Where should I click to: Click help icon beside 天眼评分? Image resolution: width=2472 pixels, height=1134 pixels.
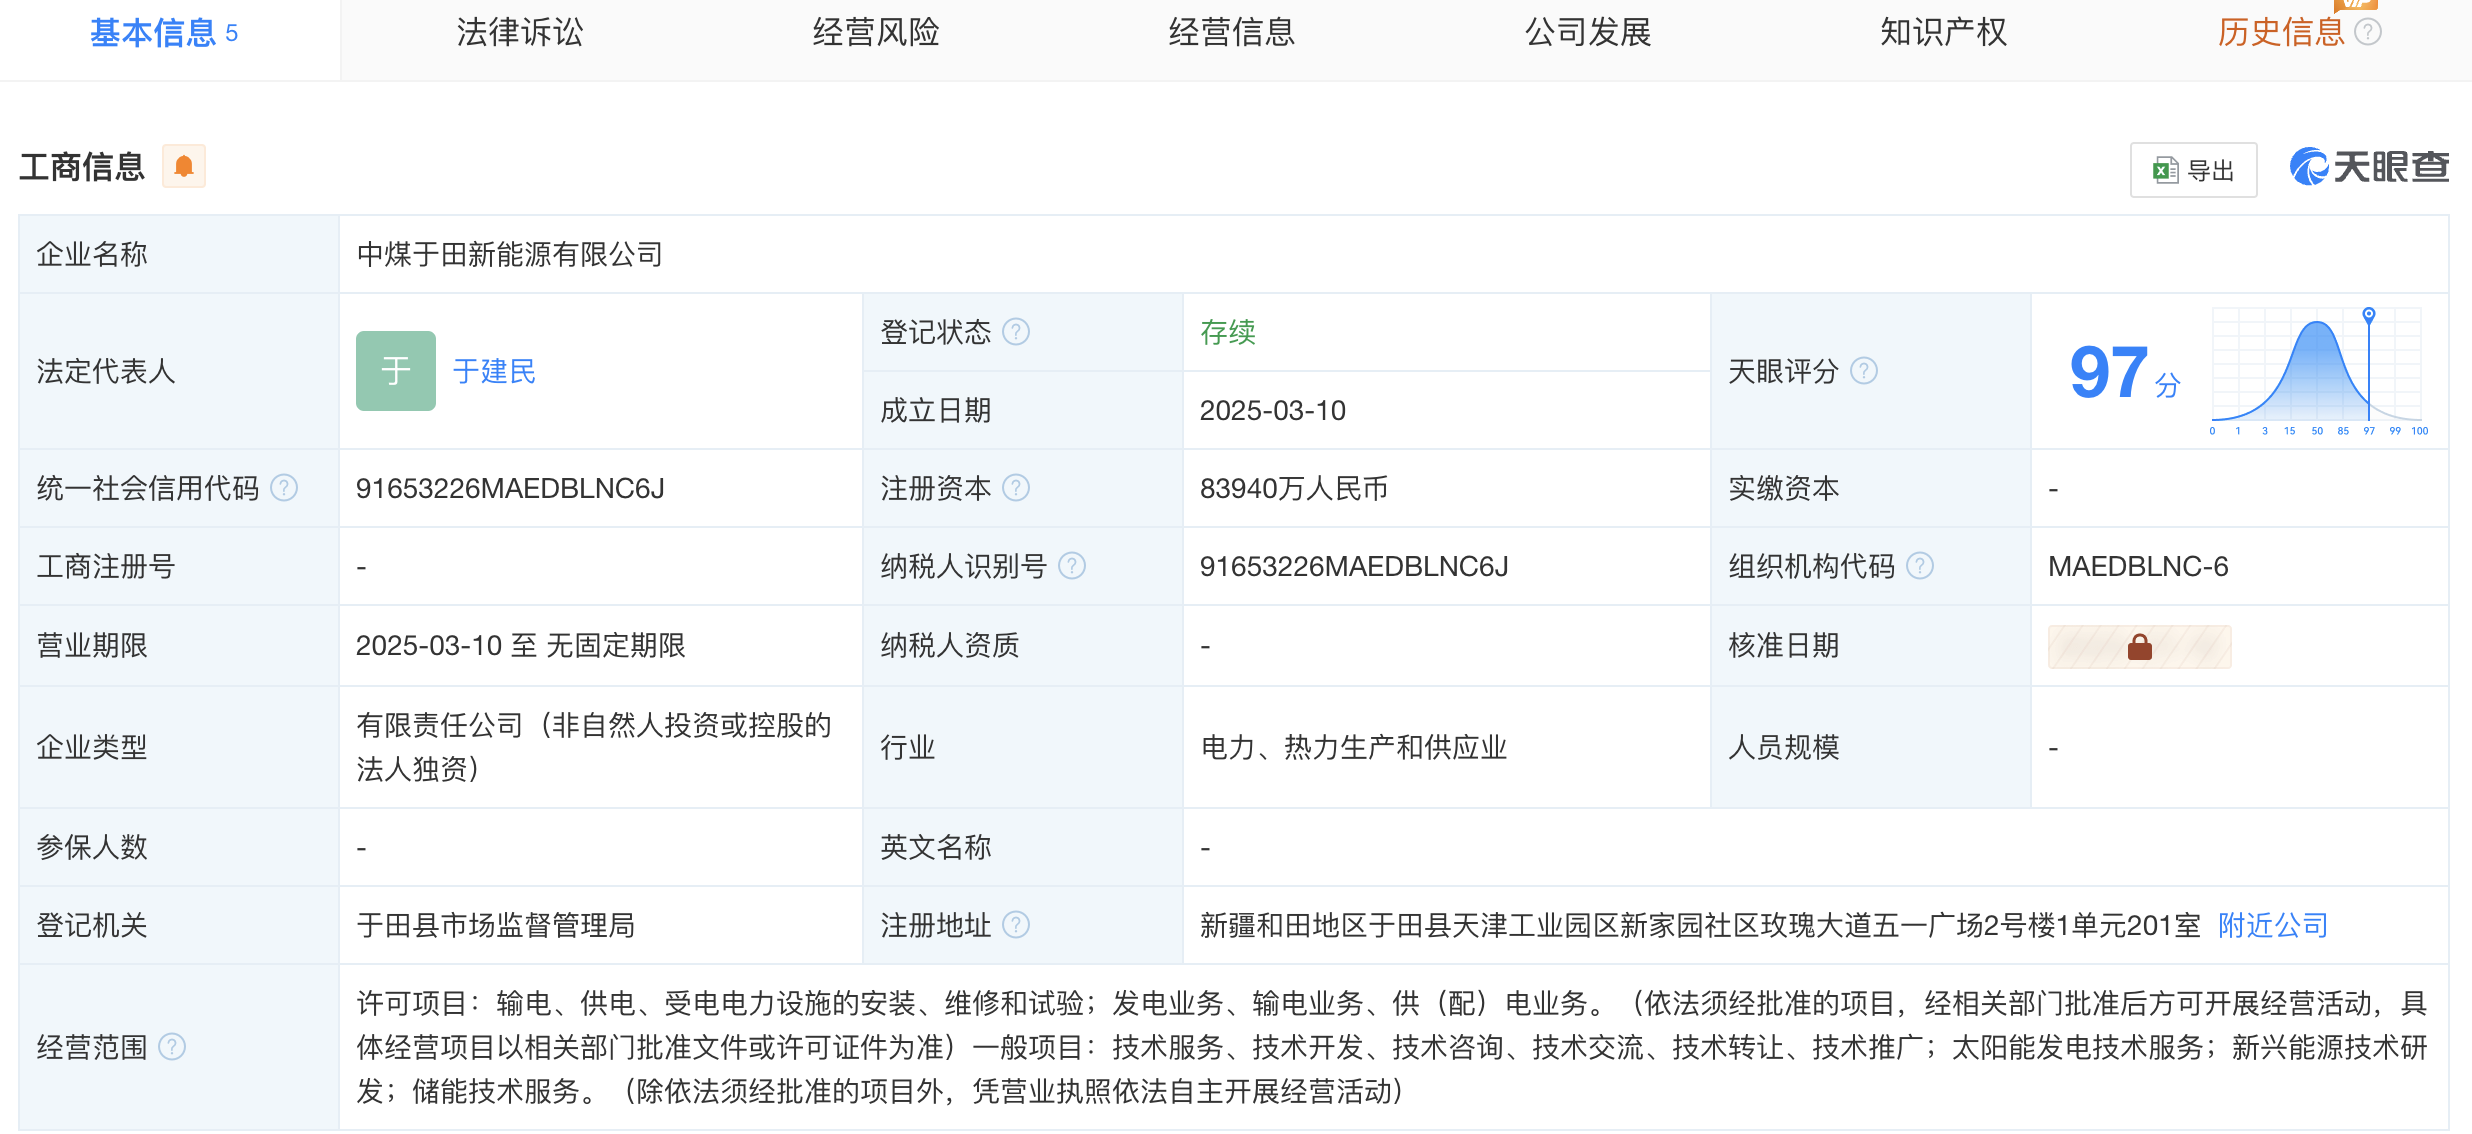coord(1864,371)
